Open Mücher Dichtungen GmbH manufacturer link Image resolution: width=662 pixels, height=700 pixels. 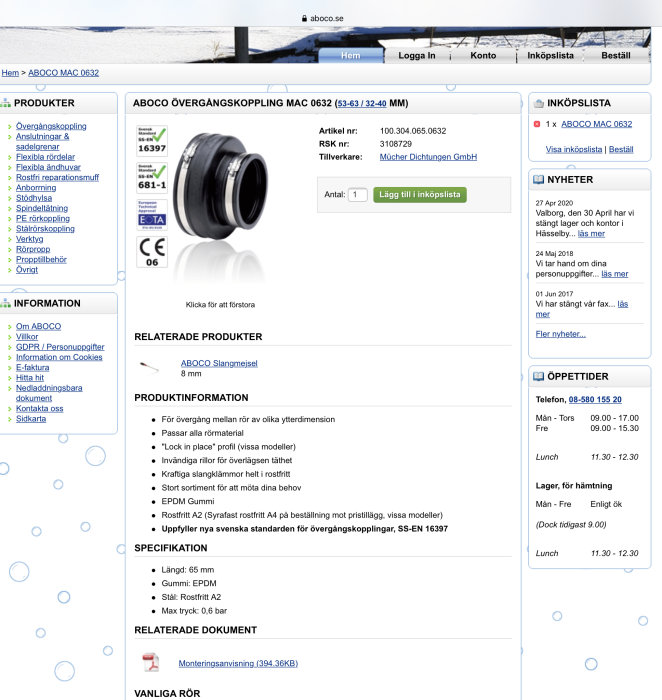[x=428, y=157]
